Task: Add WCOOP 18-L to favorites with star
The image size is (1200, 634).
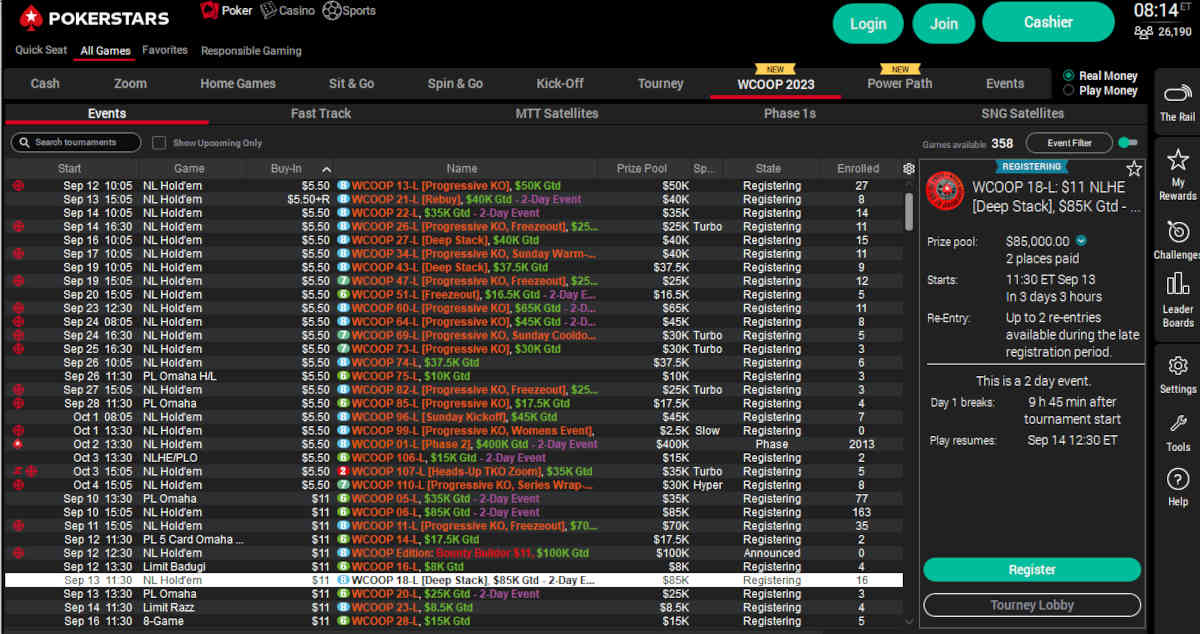Action: point(1133,168)
